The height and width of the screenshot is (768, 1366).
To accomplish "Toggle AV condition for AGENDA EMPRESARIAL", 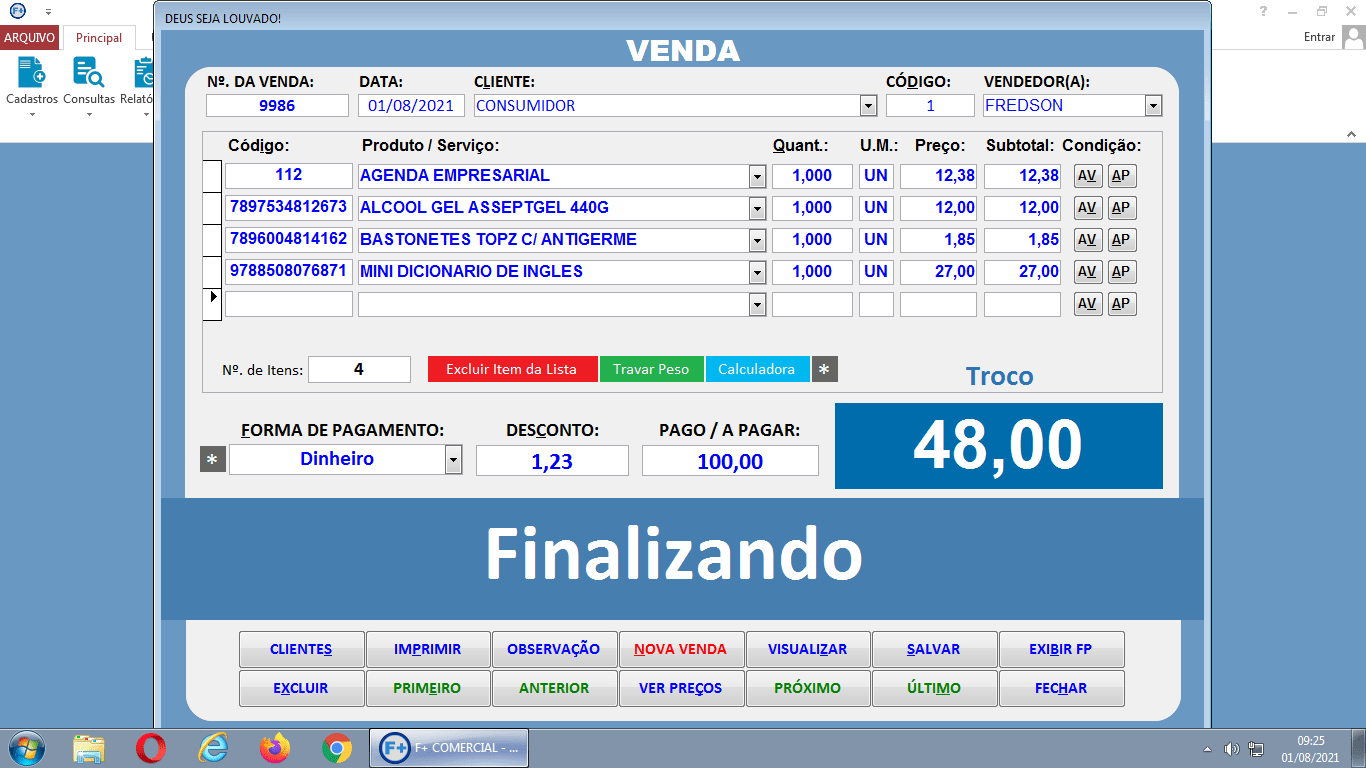I will coord(1087,175).
